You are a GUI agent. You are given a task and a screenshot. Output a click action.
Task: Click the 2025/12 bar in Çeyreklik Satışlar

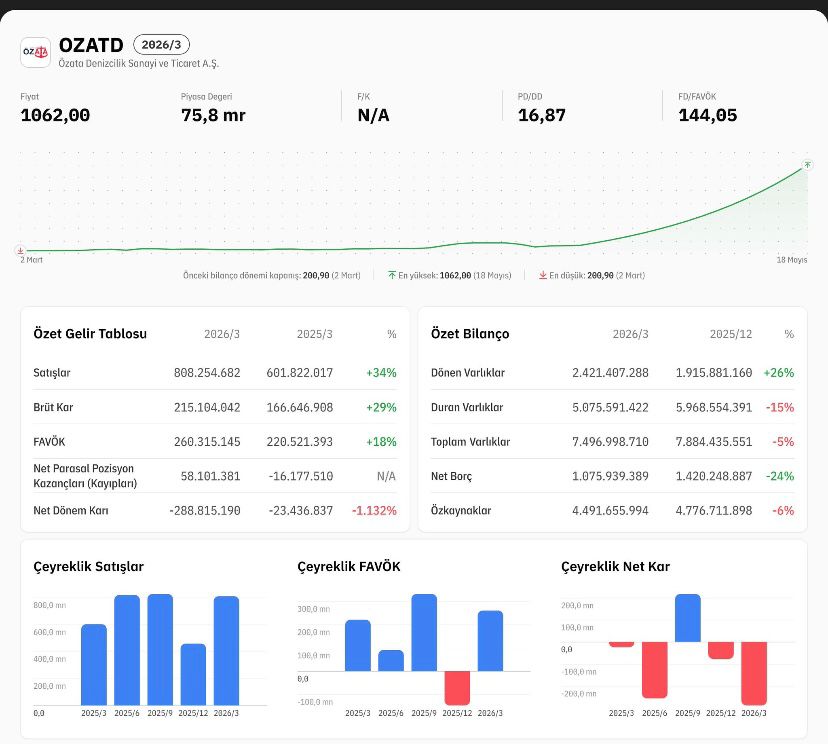coord(193,675)
